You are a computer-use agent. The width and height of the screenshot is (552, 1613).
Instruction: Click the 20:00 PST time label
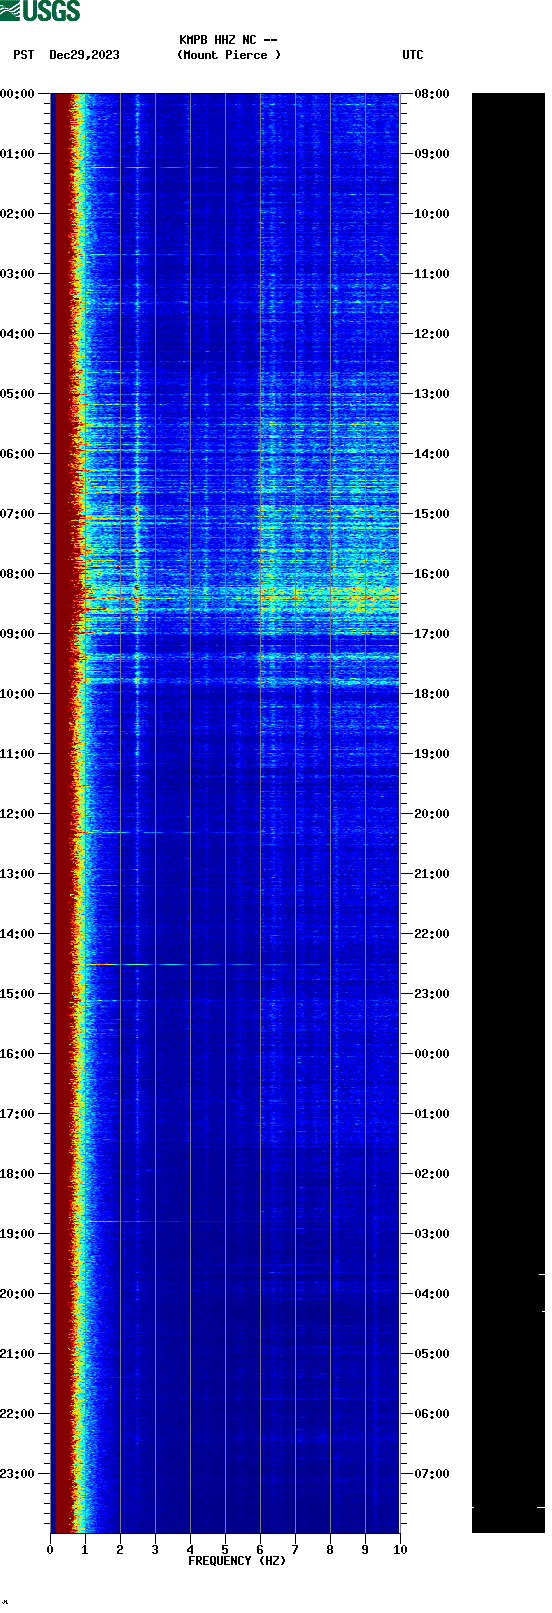[x=18, y=1294]
